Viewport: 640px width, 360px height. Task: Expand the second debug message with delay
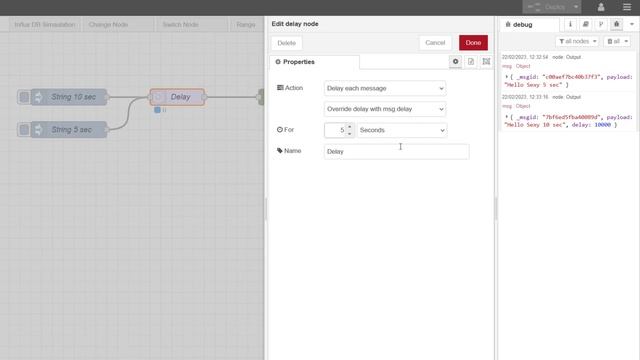click(x=507, y=117)
